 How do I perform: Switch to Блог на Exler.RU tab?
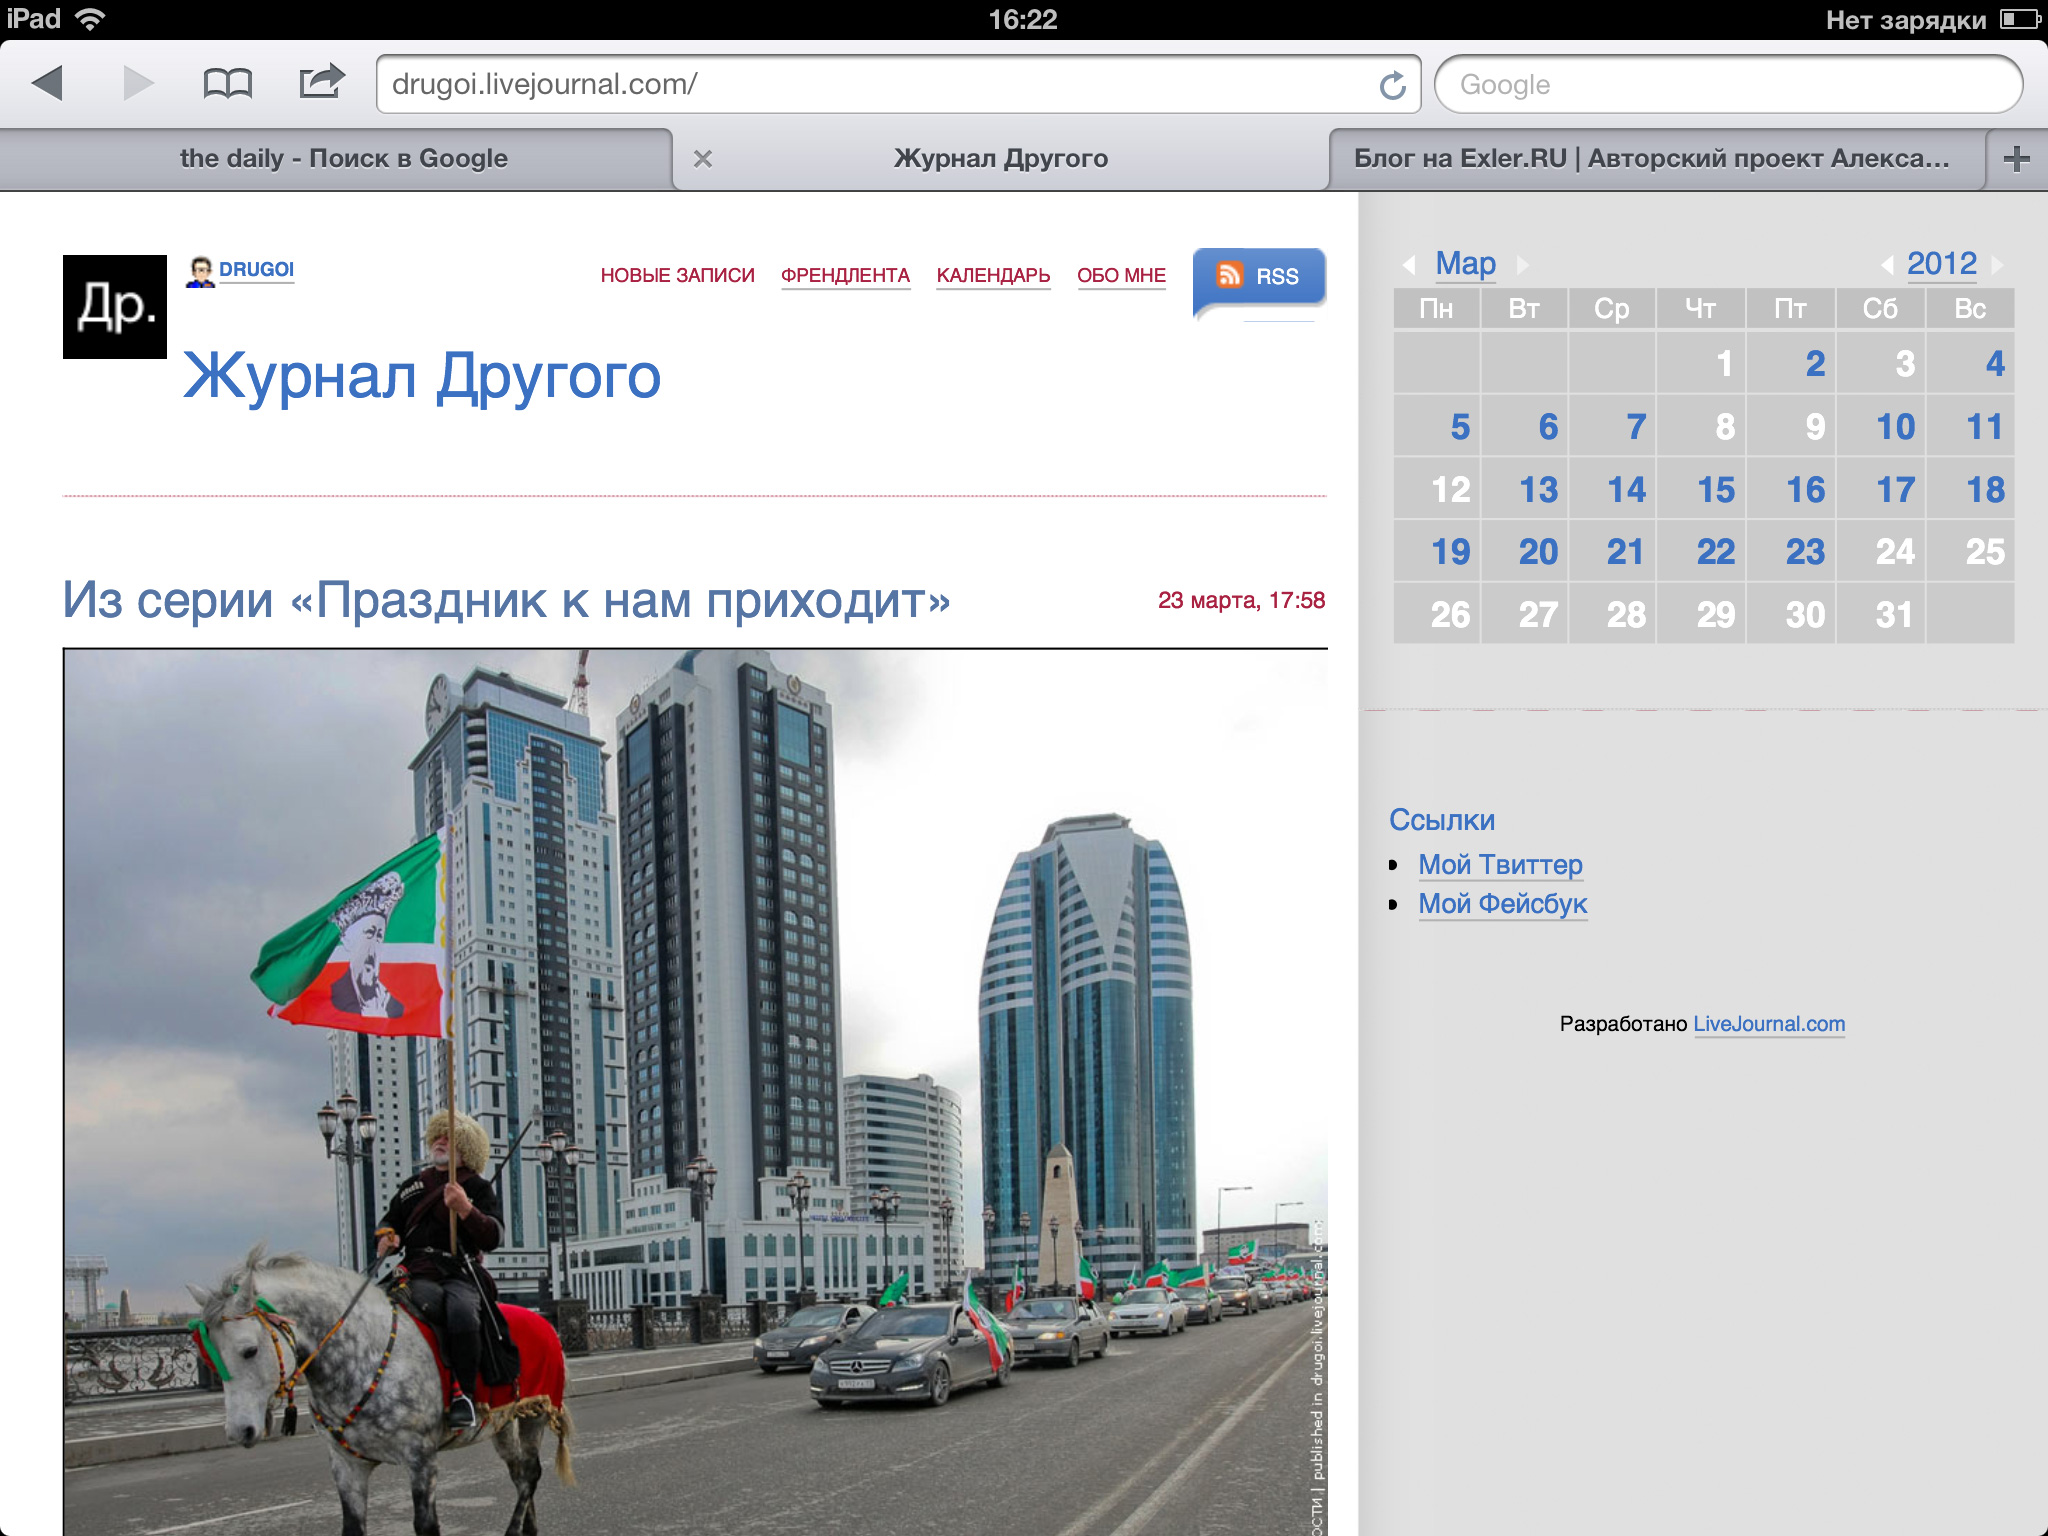pyautogui.click(x=1650, y=159)
